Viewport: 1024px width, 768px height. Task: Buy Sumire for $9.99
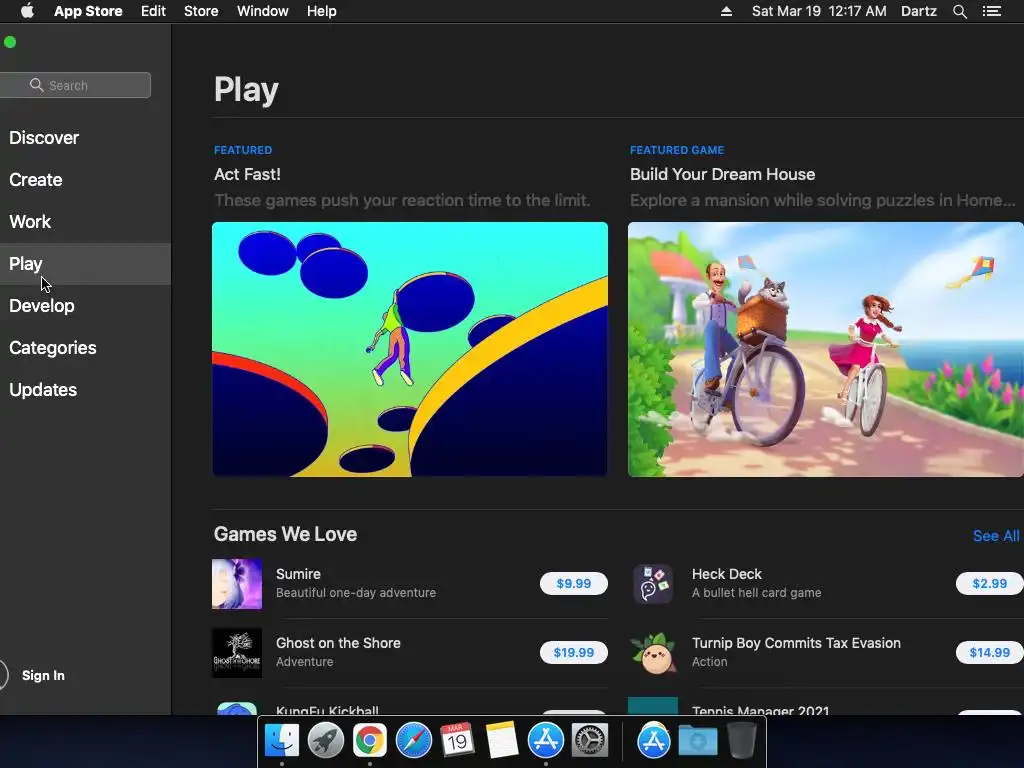[573, 583]
